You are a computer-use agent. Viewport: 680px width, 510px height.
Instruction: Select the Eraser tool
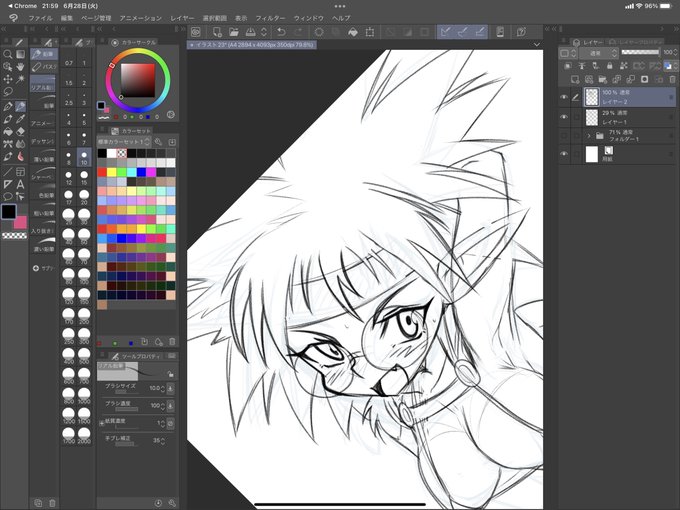(x=20, y=131)
